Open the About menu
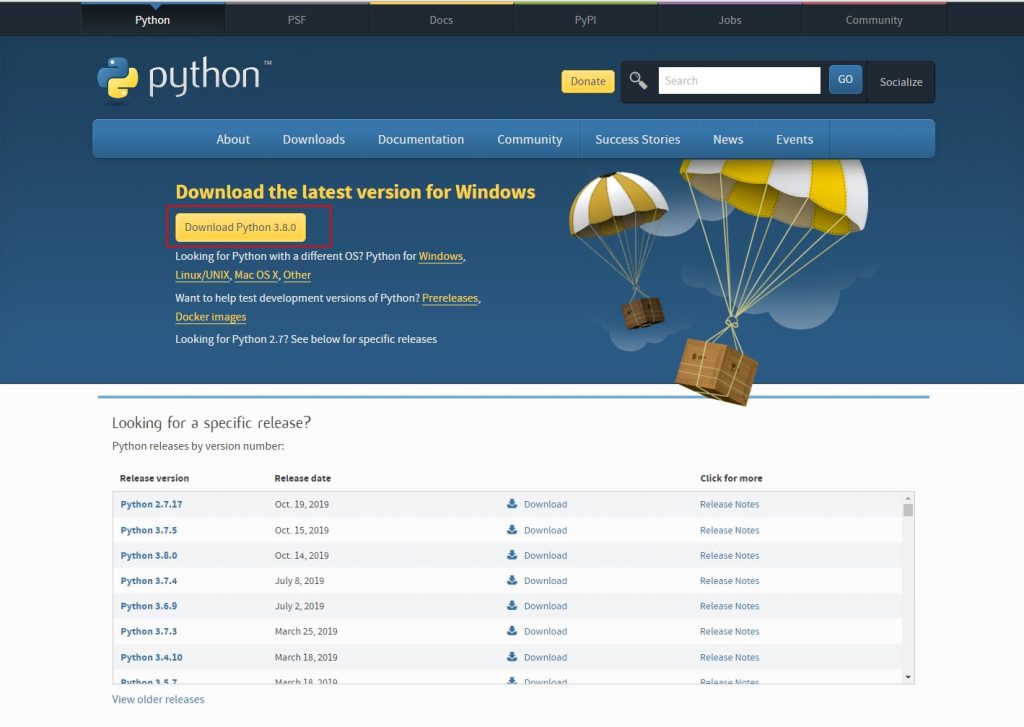 click(x=233, y=139)
